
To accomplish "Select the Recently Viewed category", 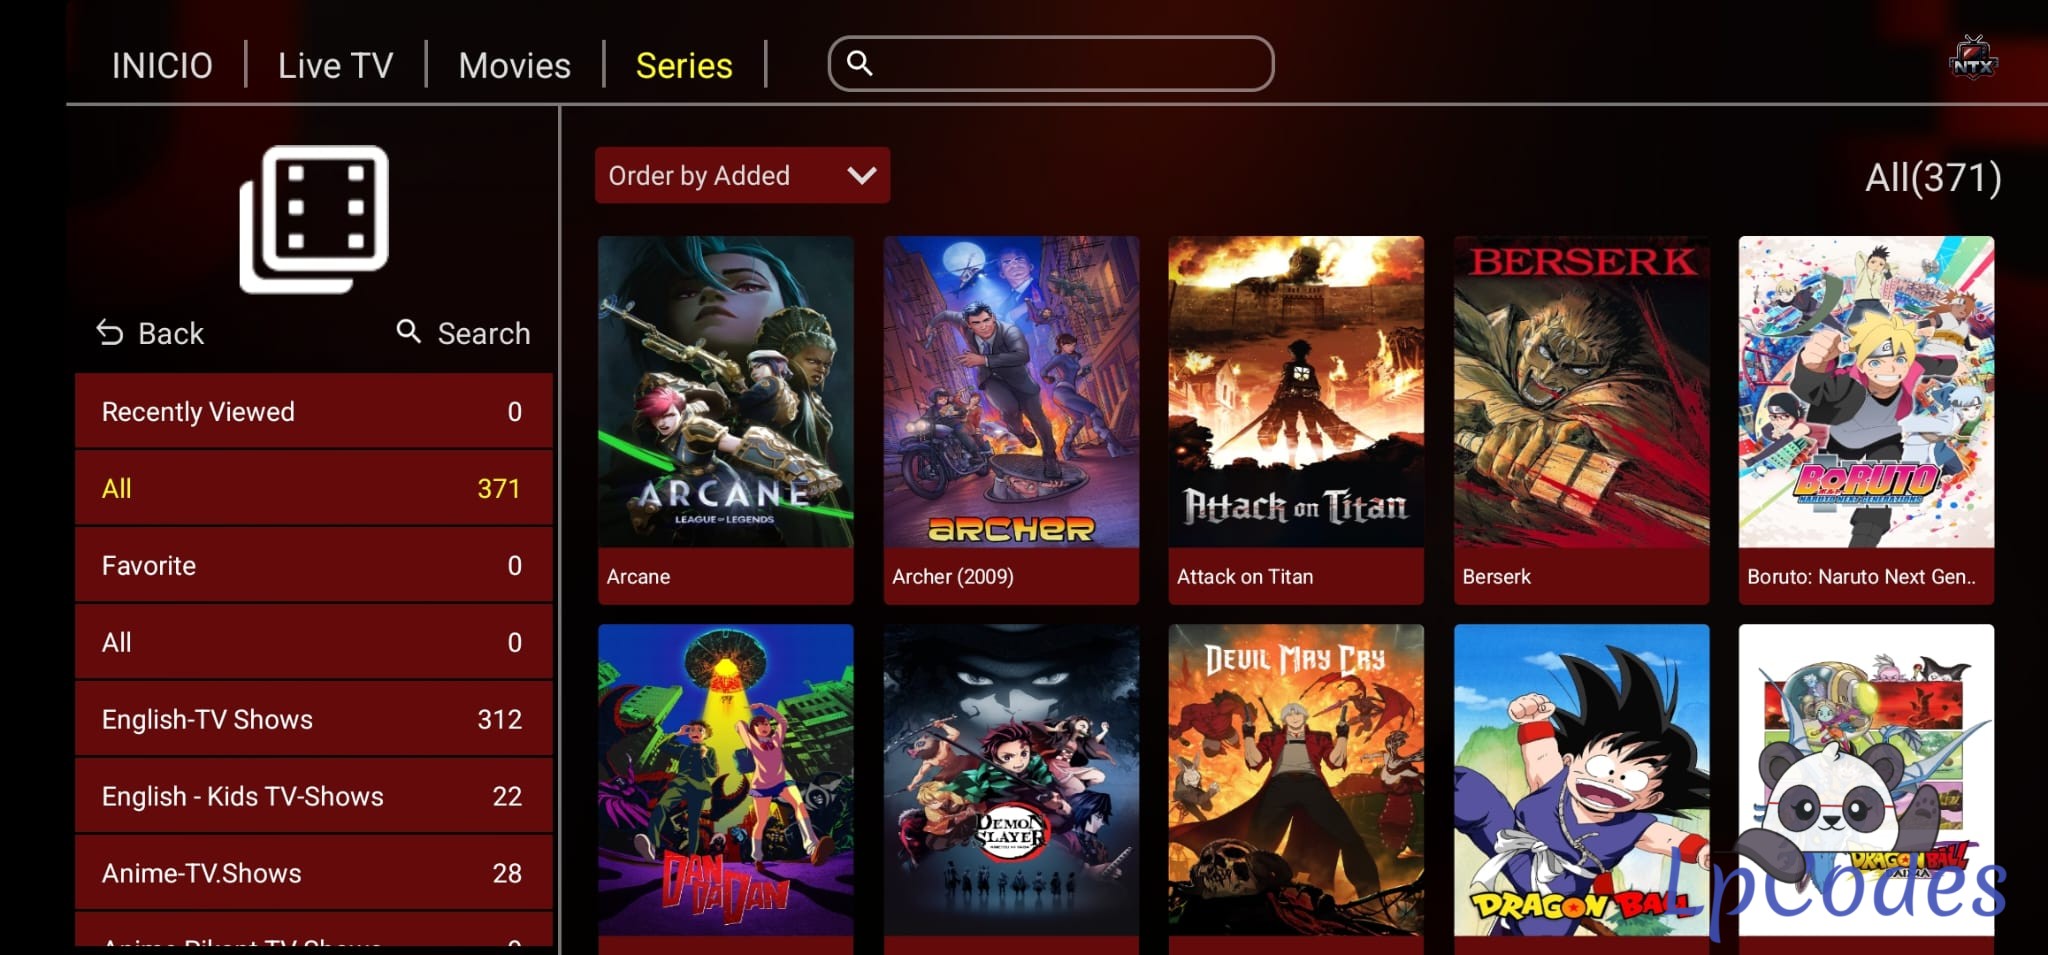I will click(314, 411).
